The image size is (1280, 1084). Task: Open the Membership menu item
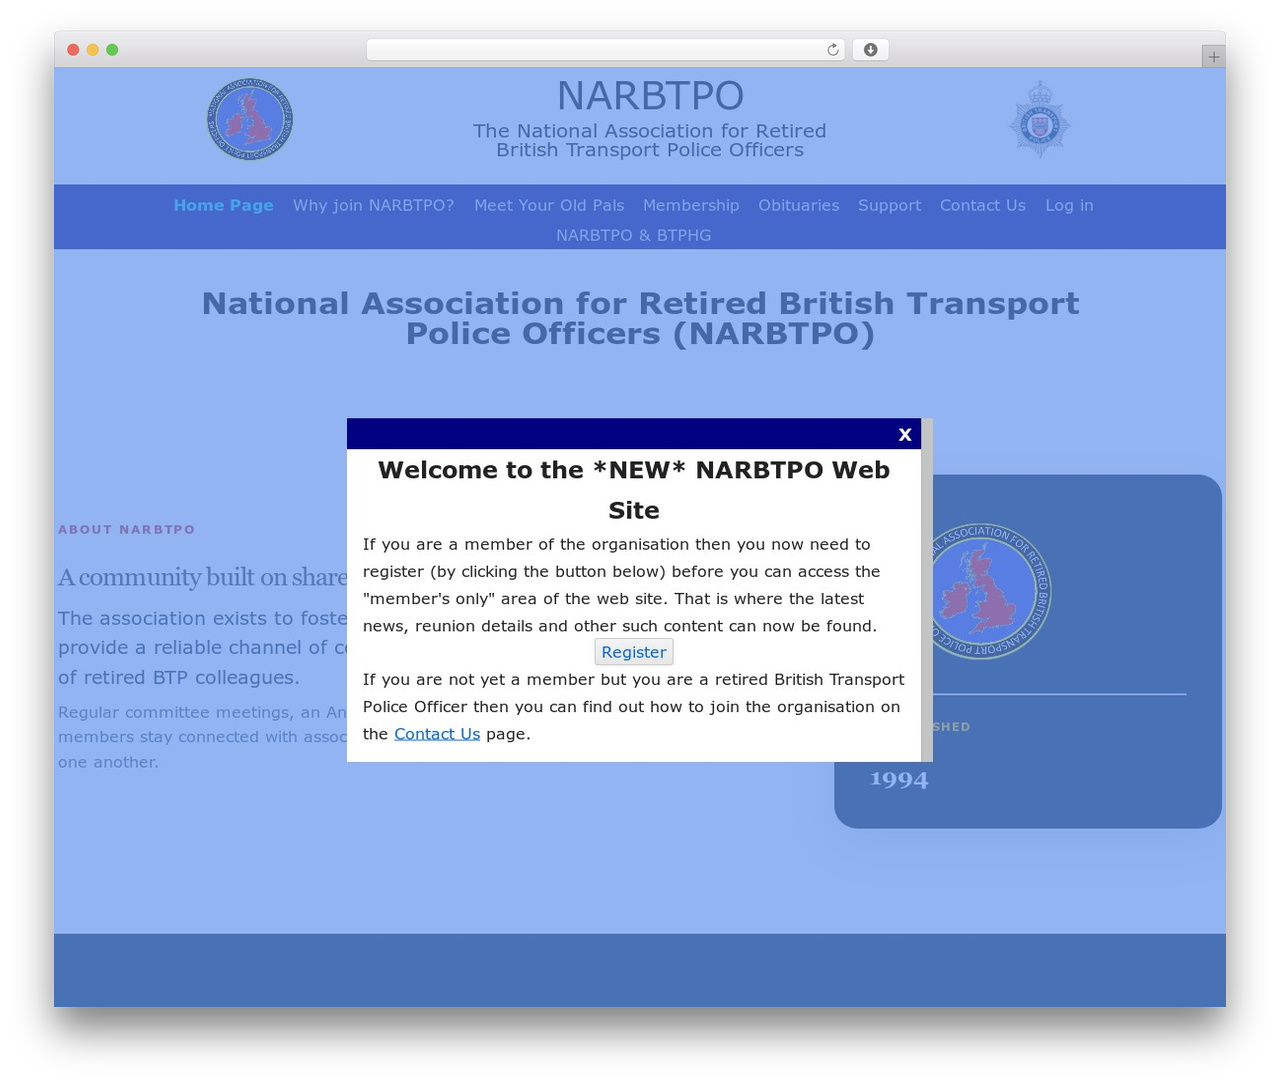[x=691, y=205]
